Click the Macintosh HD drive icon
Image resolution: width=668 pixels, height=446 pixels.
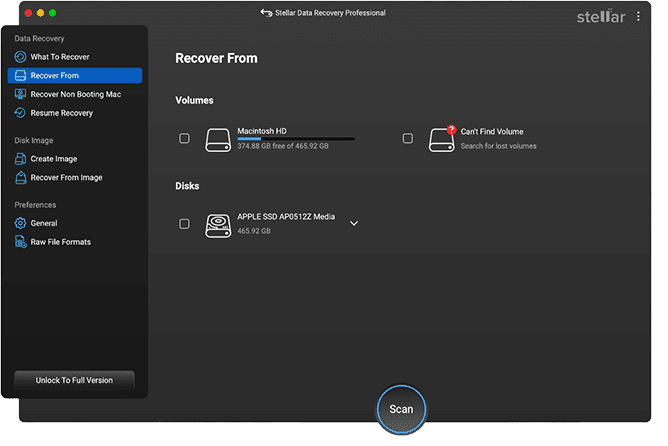coord(218,139)
